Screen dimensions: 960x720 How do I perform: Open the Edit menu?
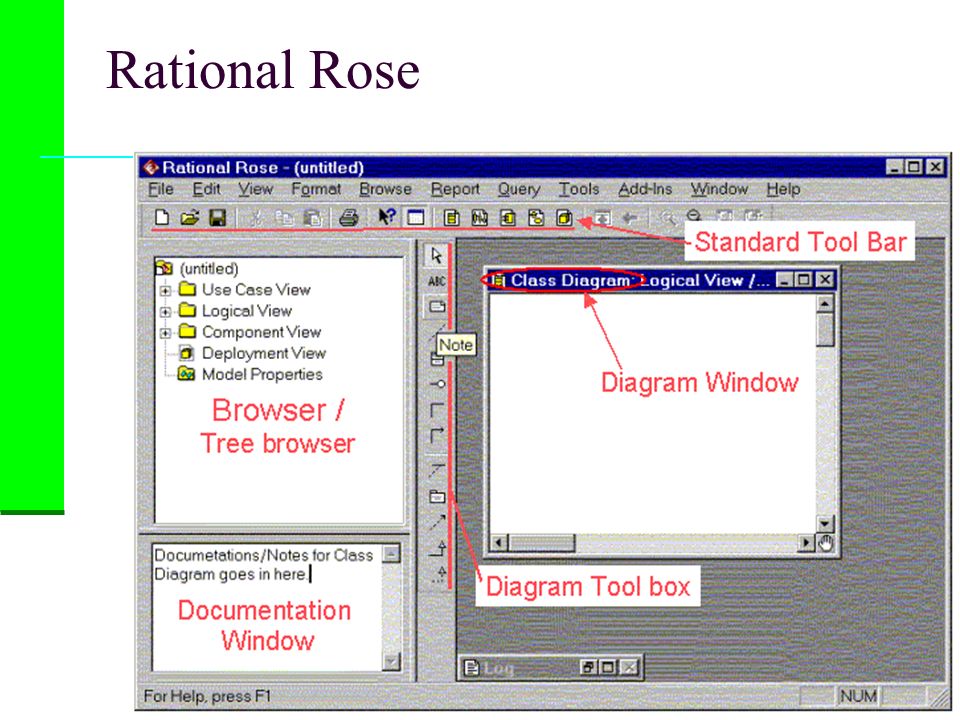click(x=206, y=189)
